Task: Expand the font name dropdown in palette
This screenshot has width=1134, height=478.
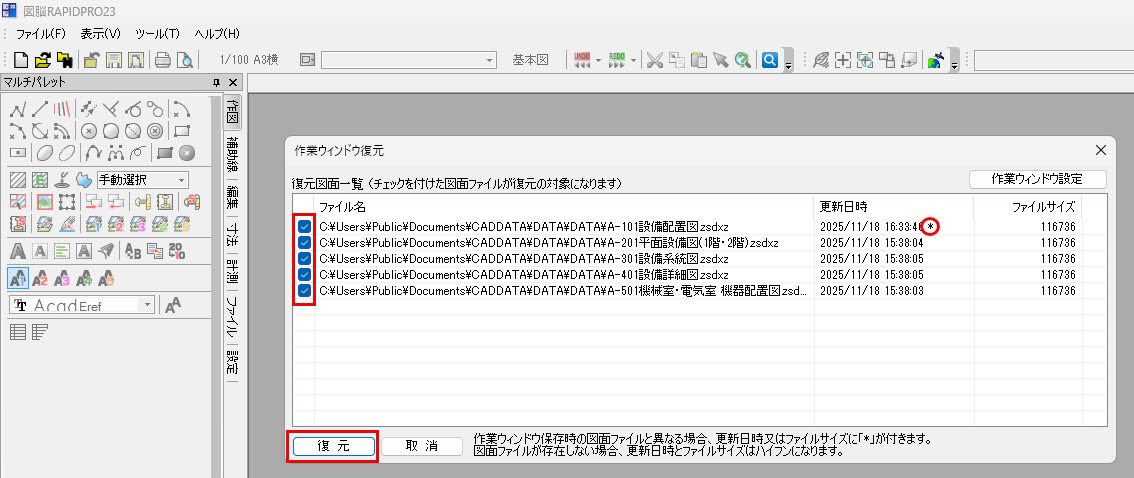Action: point(147,305)
